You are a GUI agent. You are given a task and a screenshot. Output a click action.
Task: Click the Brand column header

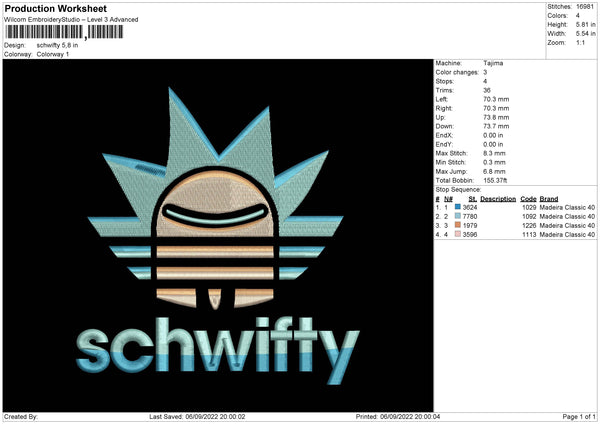click(549, 199)
